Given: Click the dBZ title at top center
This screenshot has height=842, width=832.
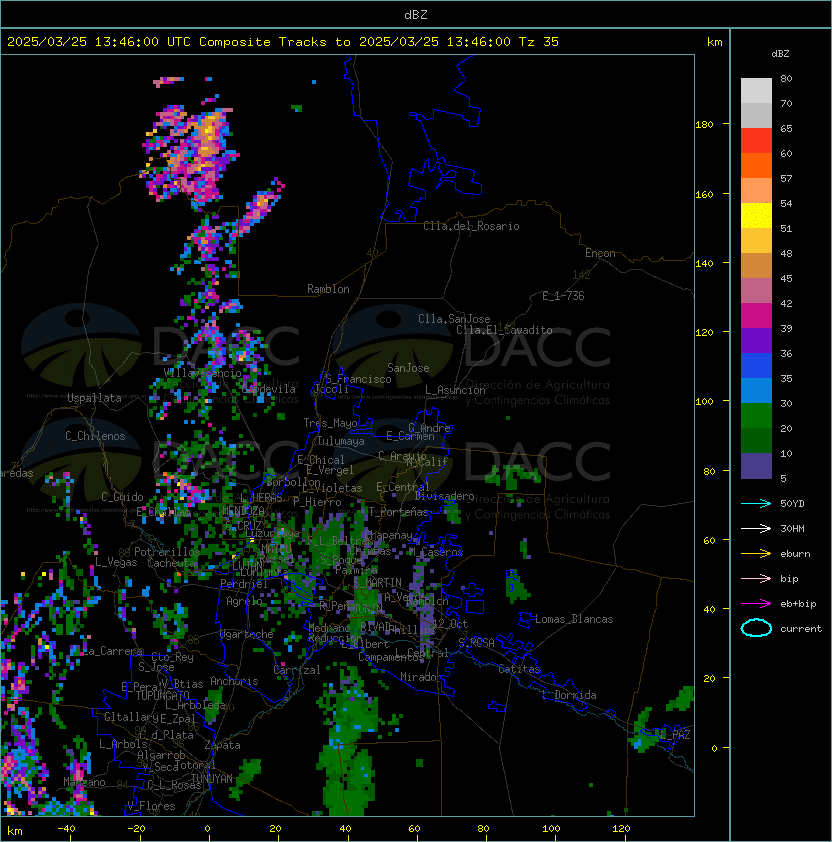Looking at the screenshot, I should coord(416,14).
